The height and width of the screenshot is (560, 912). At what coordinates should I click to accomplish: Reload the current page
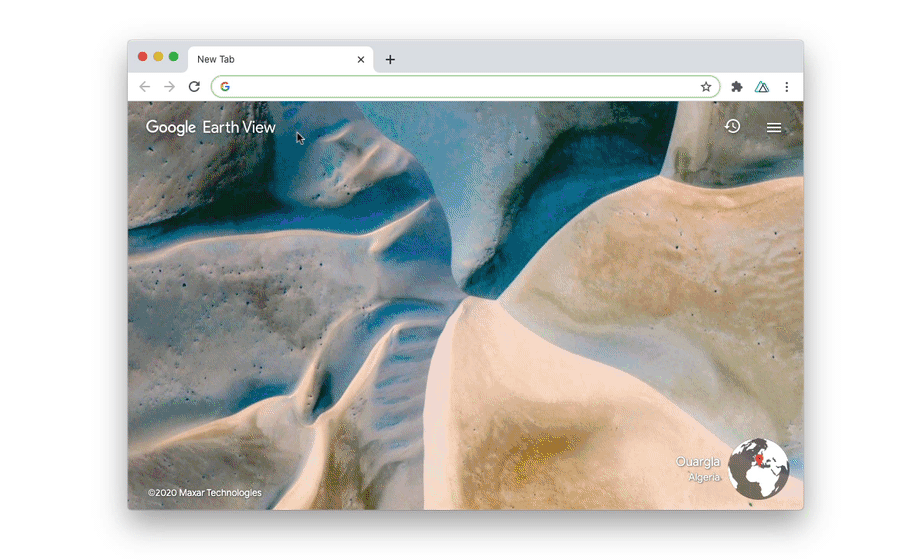(194, 87)
